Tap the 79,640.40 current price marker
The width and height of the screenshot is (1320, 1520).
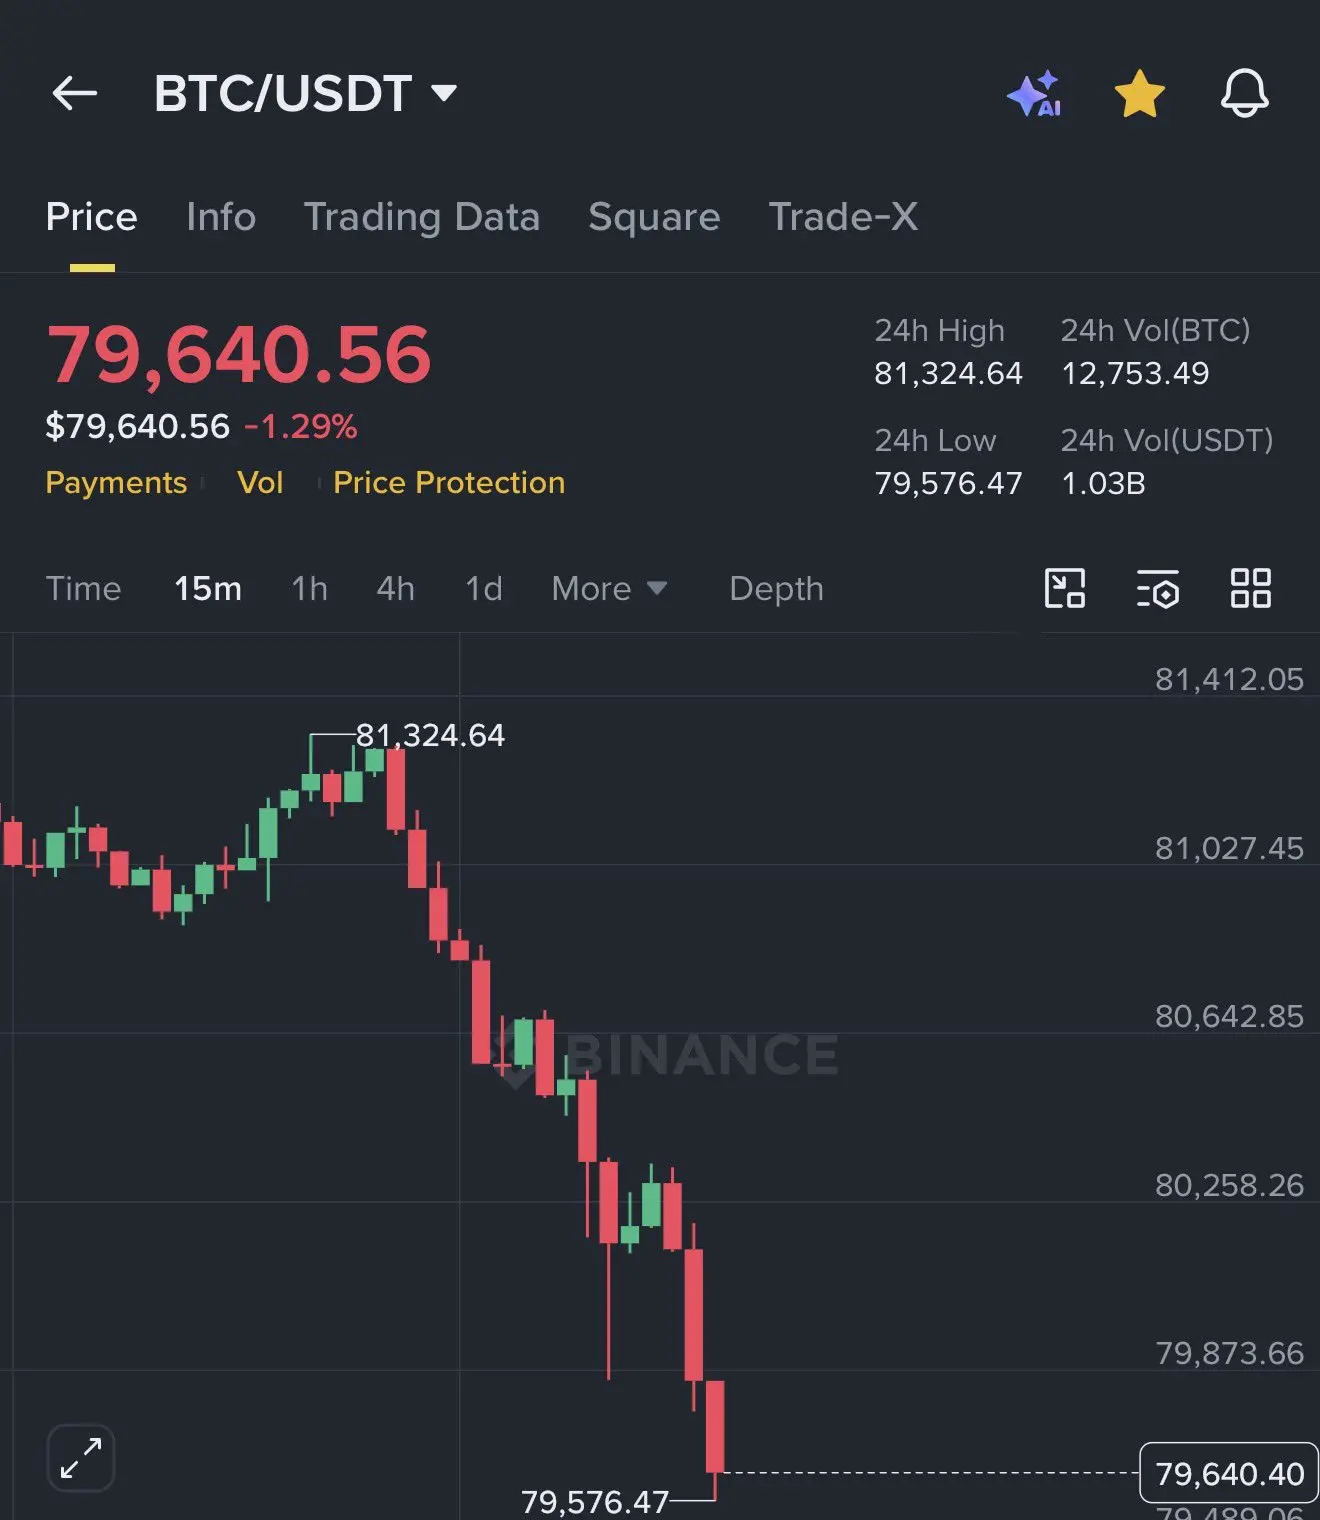(x=1229, y=1473)
